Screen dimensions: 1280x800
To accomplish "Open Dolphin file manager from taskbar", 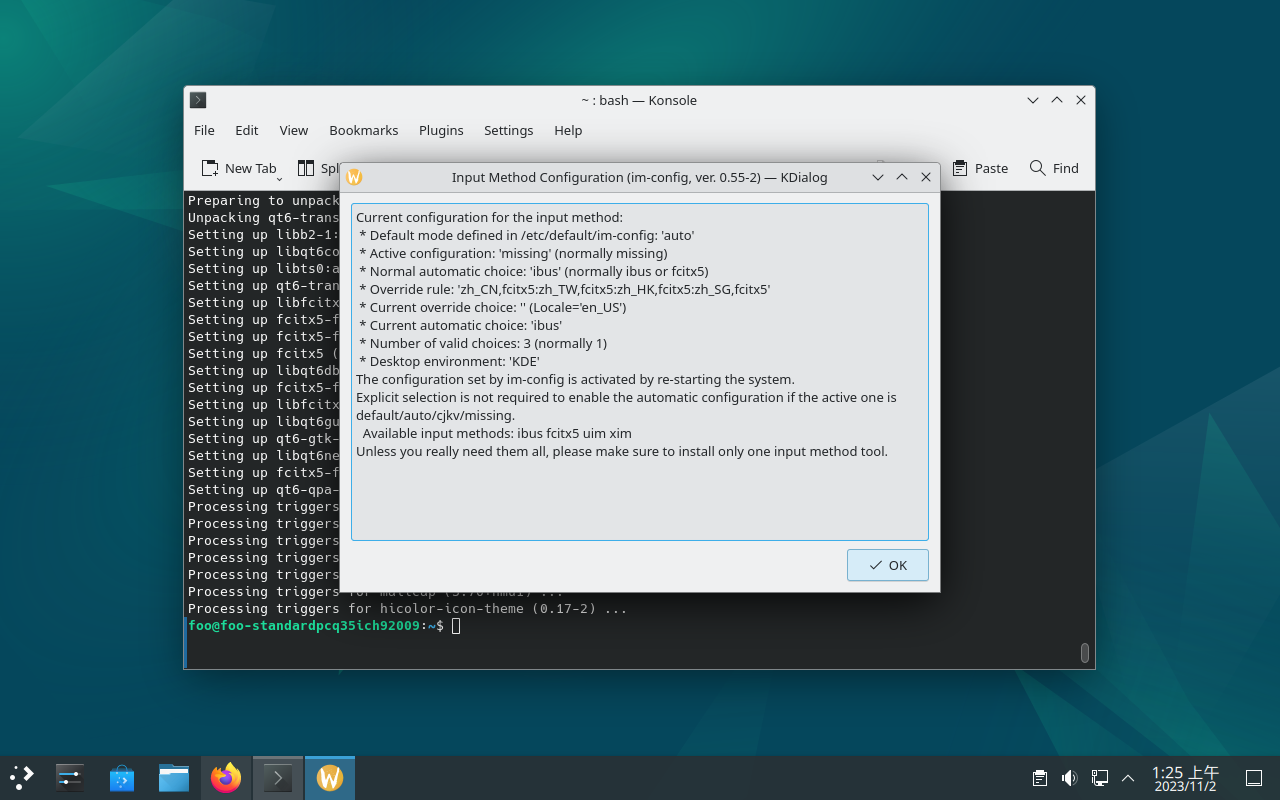I will pyautogui.click(x=174, y=777).
